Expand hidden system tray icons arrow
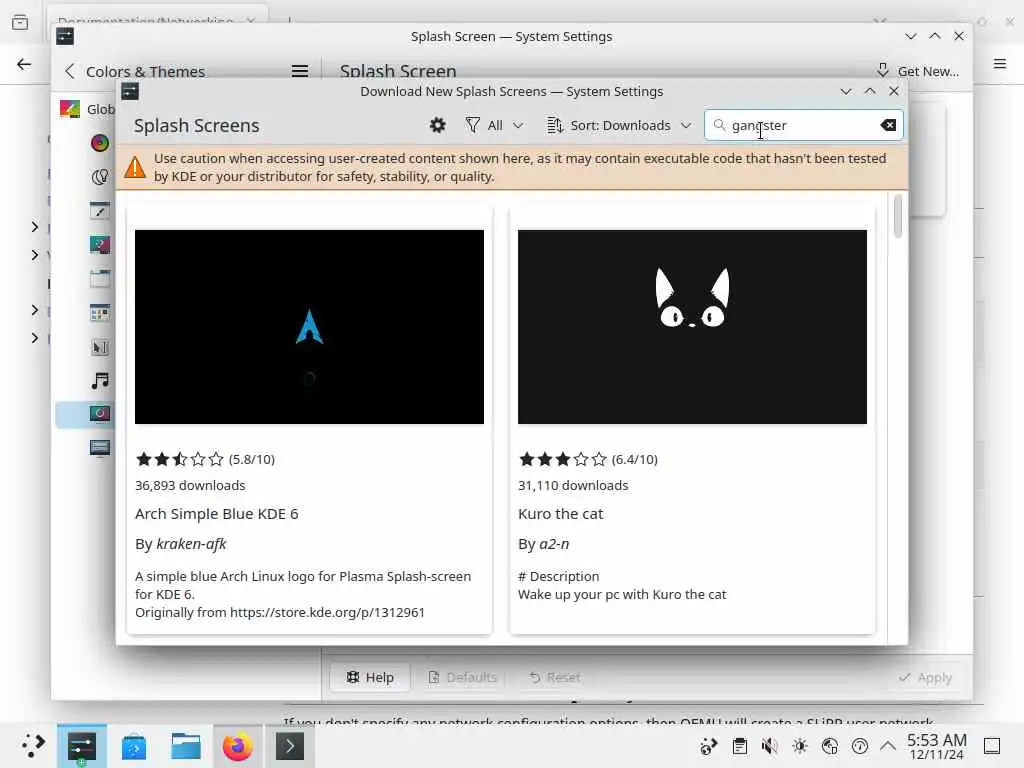1024x768 pixels. [x=888, y=746]
